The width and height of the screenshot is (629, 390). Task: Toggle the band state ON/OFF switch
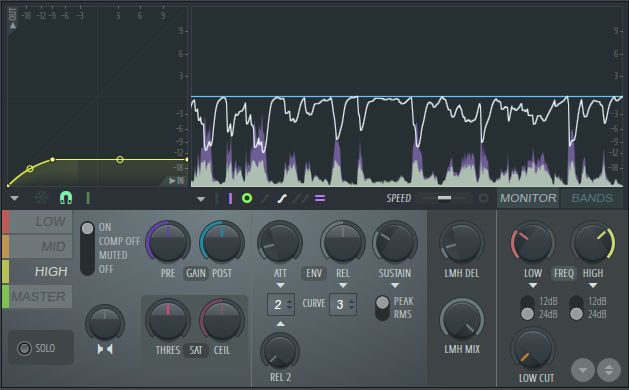[87, 248]
